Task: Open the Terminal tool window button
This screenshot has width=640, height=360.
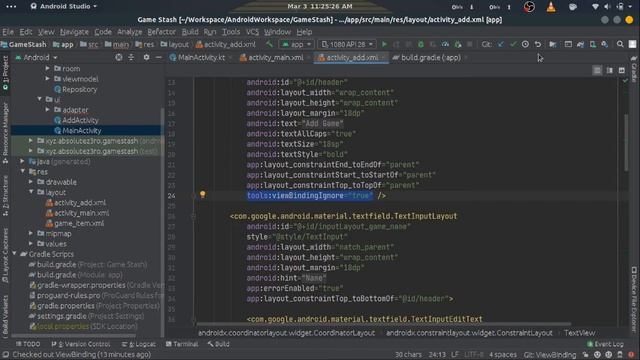Action: (x=182, y=344)
